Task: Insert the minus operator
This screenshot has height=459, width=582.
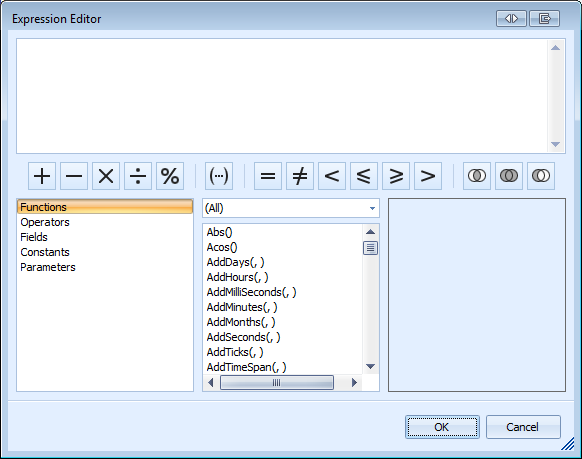Action: click(74, 176)
